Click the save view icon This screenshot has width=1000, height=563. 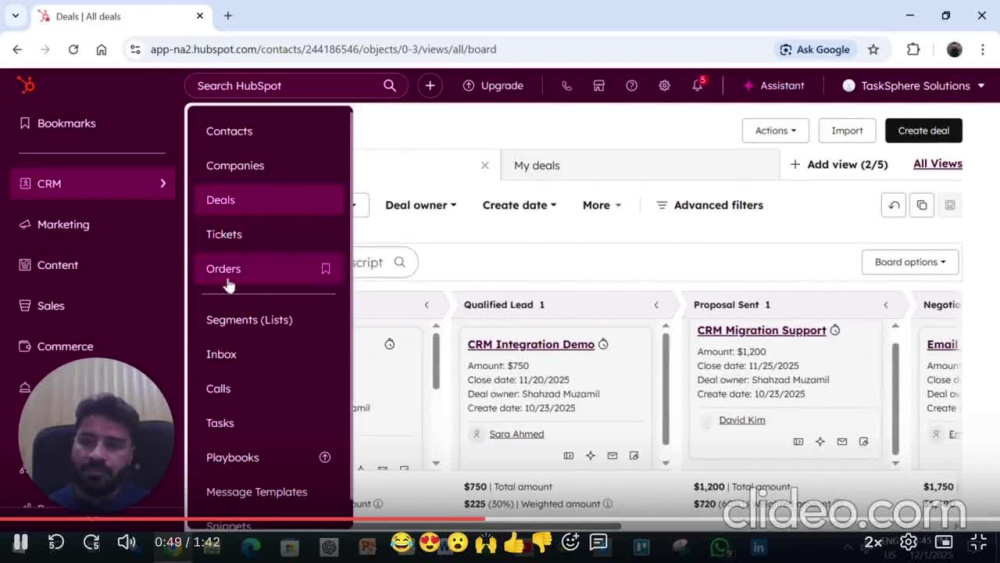point(950,205)
